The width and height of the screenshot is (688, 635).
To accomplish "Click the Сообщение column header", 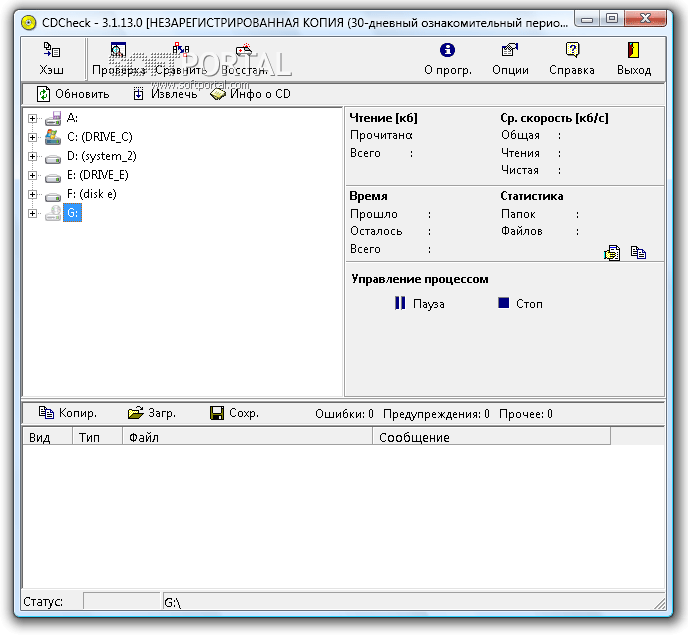I will click(414, 437).
